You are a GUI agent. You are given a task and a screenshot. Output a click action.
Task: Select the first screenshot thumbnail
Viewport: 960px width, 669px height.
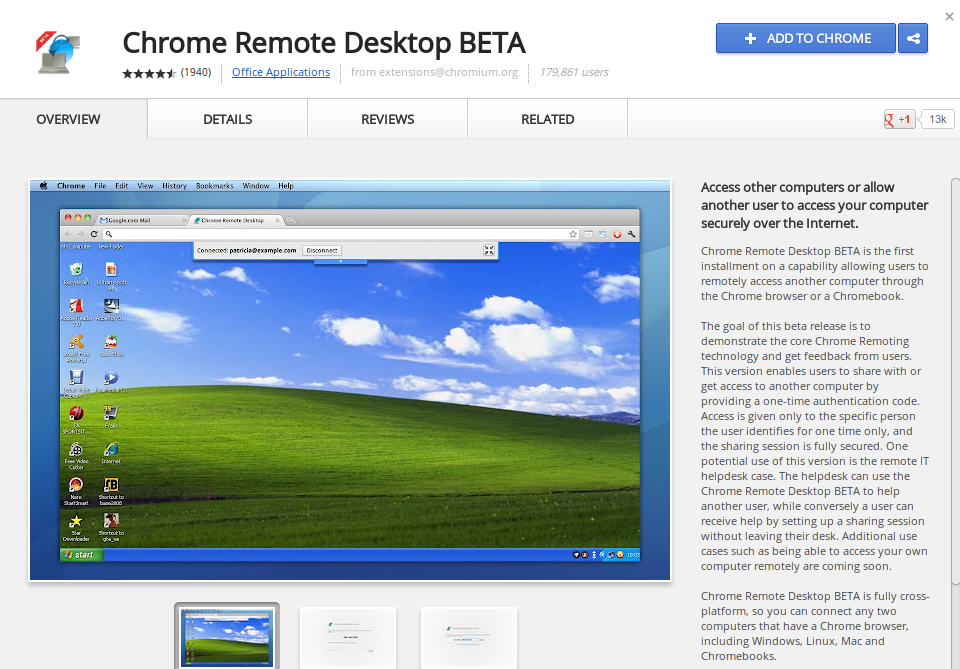tap(227, 637)
